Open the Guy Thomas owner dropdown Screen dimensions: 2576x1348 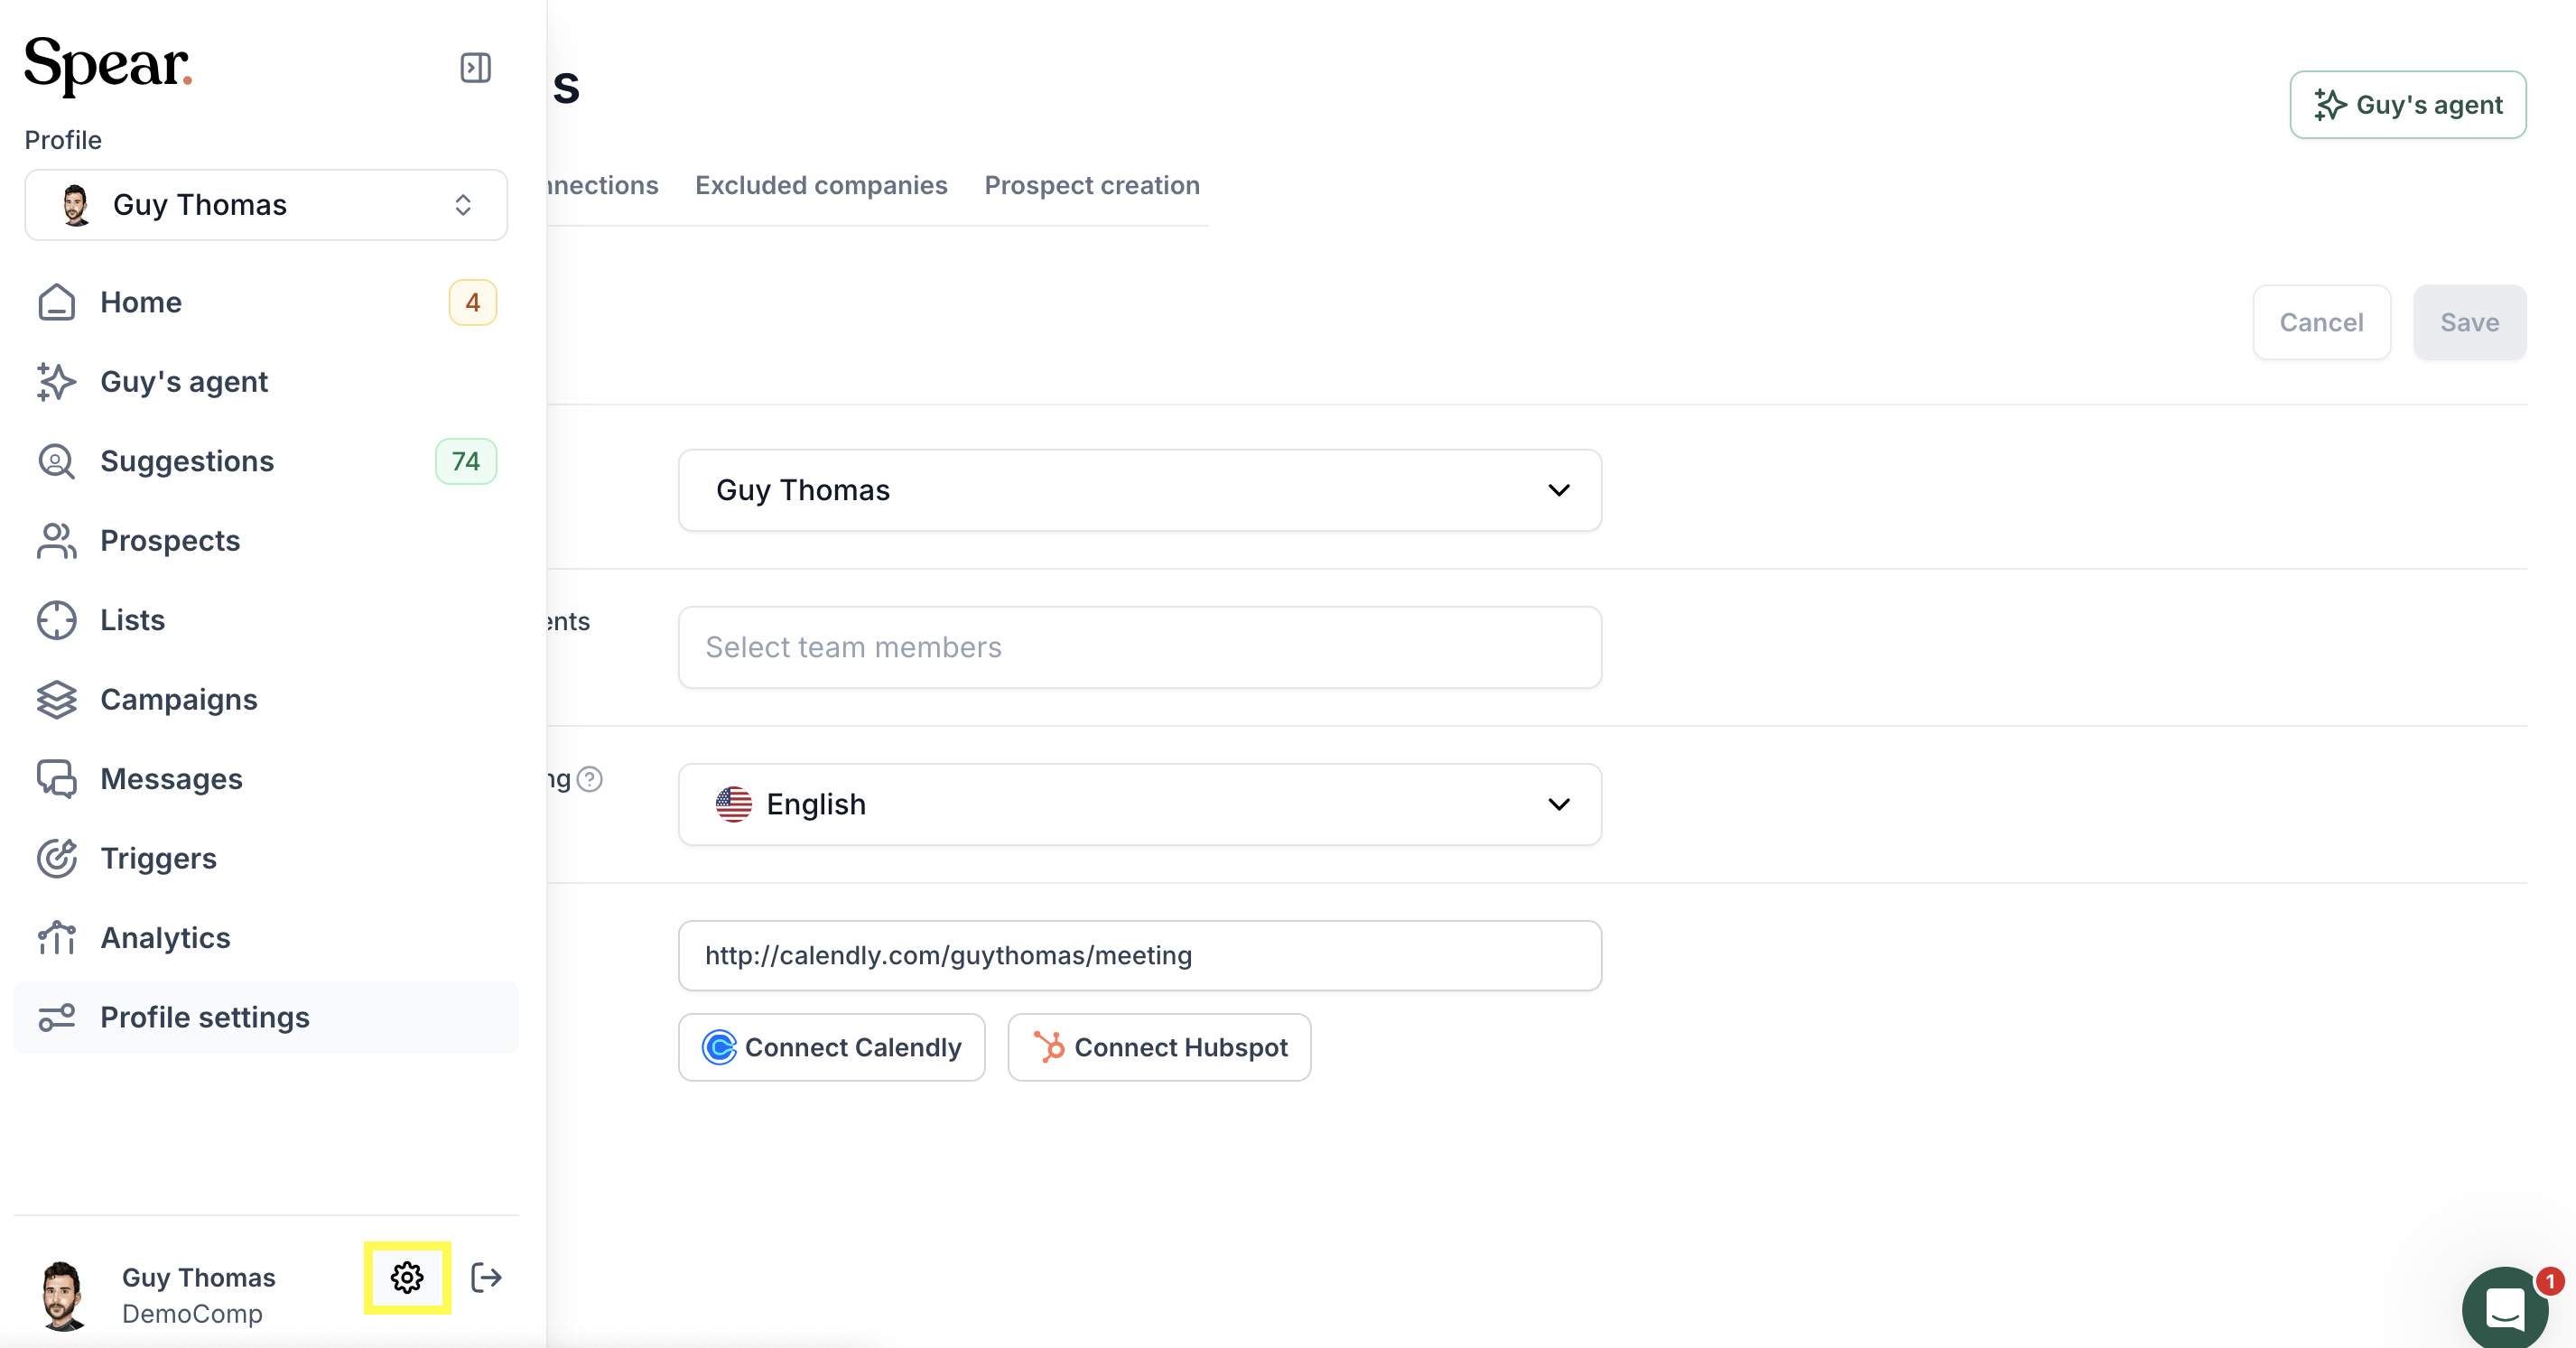pos(1140,490)
